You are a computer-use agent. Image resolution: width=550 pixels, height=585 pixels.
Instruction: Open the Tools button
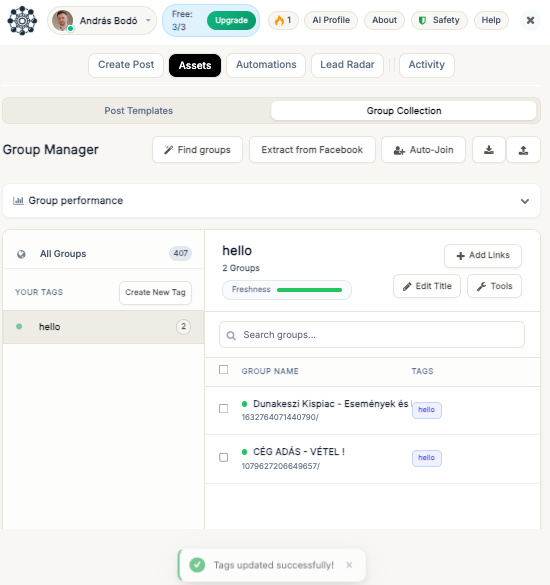(494, 286)
